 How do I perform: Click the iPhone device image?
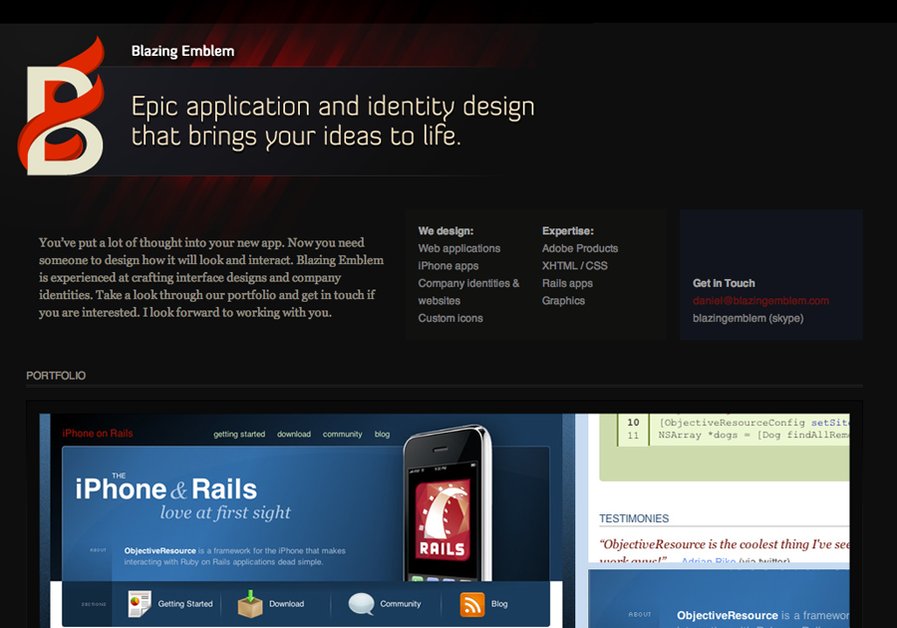tap(447, 503)
